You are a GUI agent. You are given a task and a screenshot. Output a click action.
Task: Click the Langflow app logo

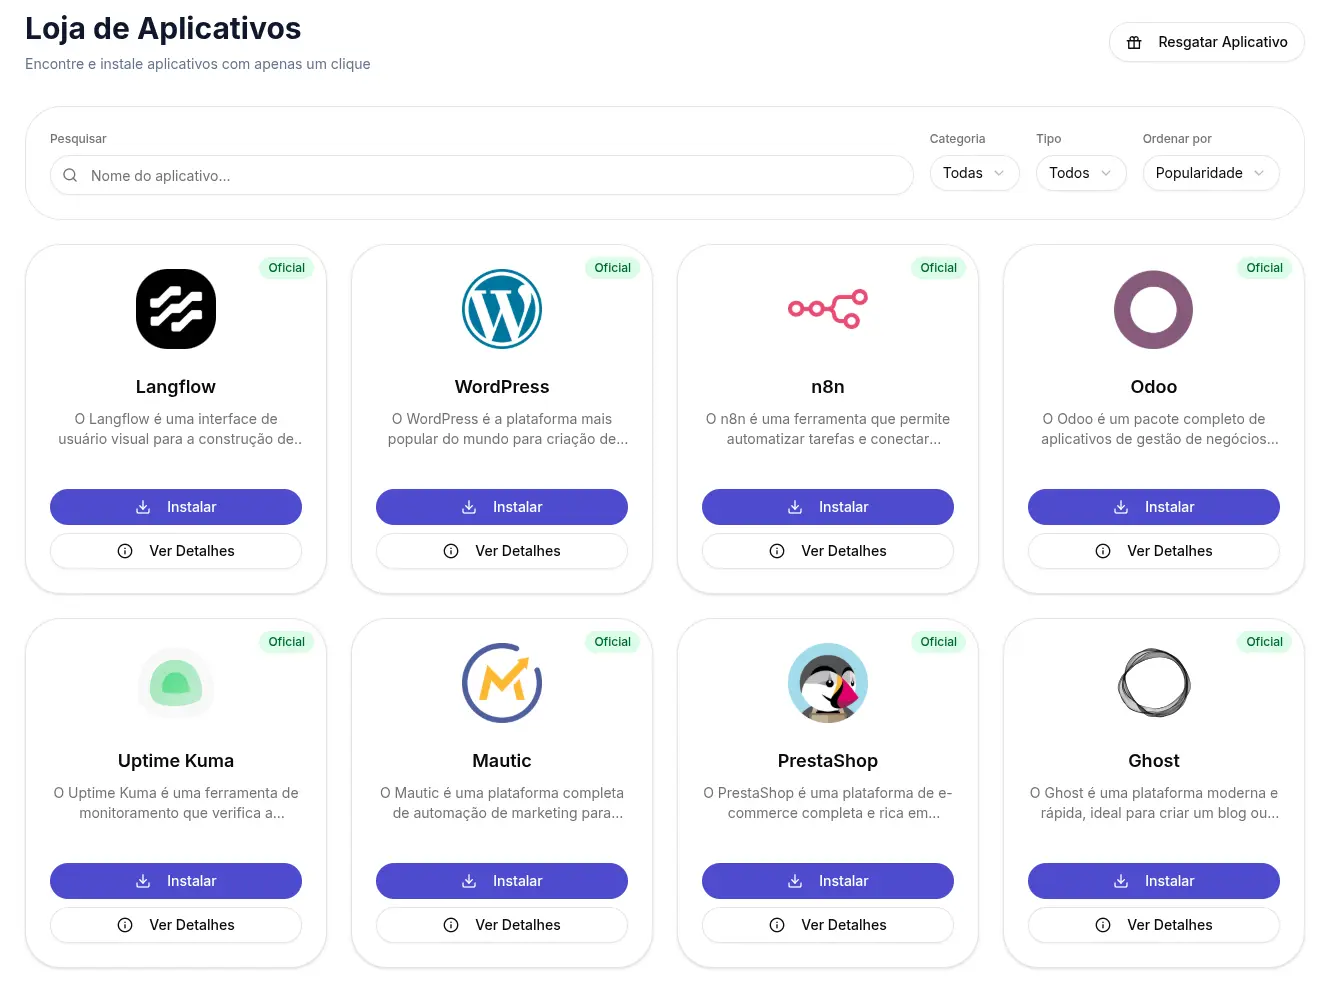tap(176, 309)
